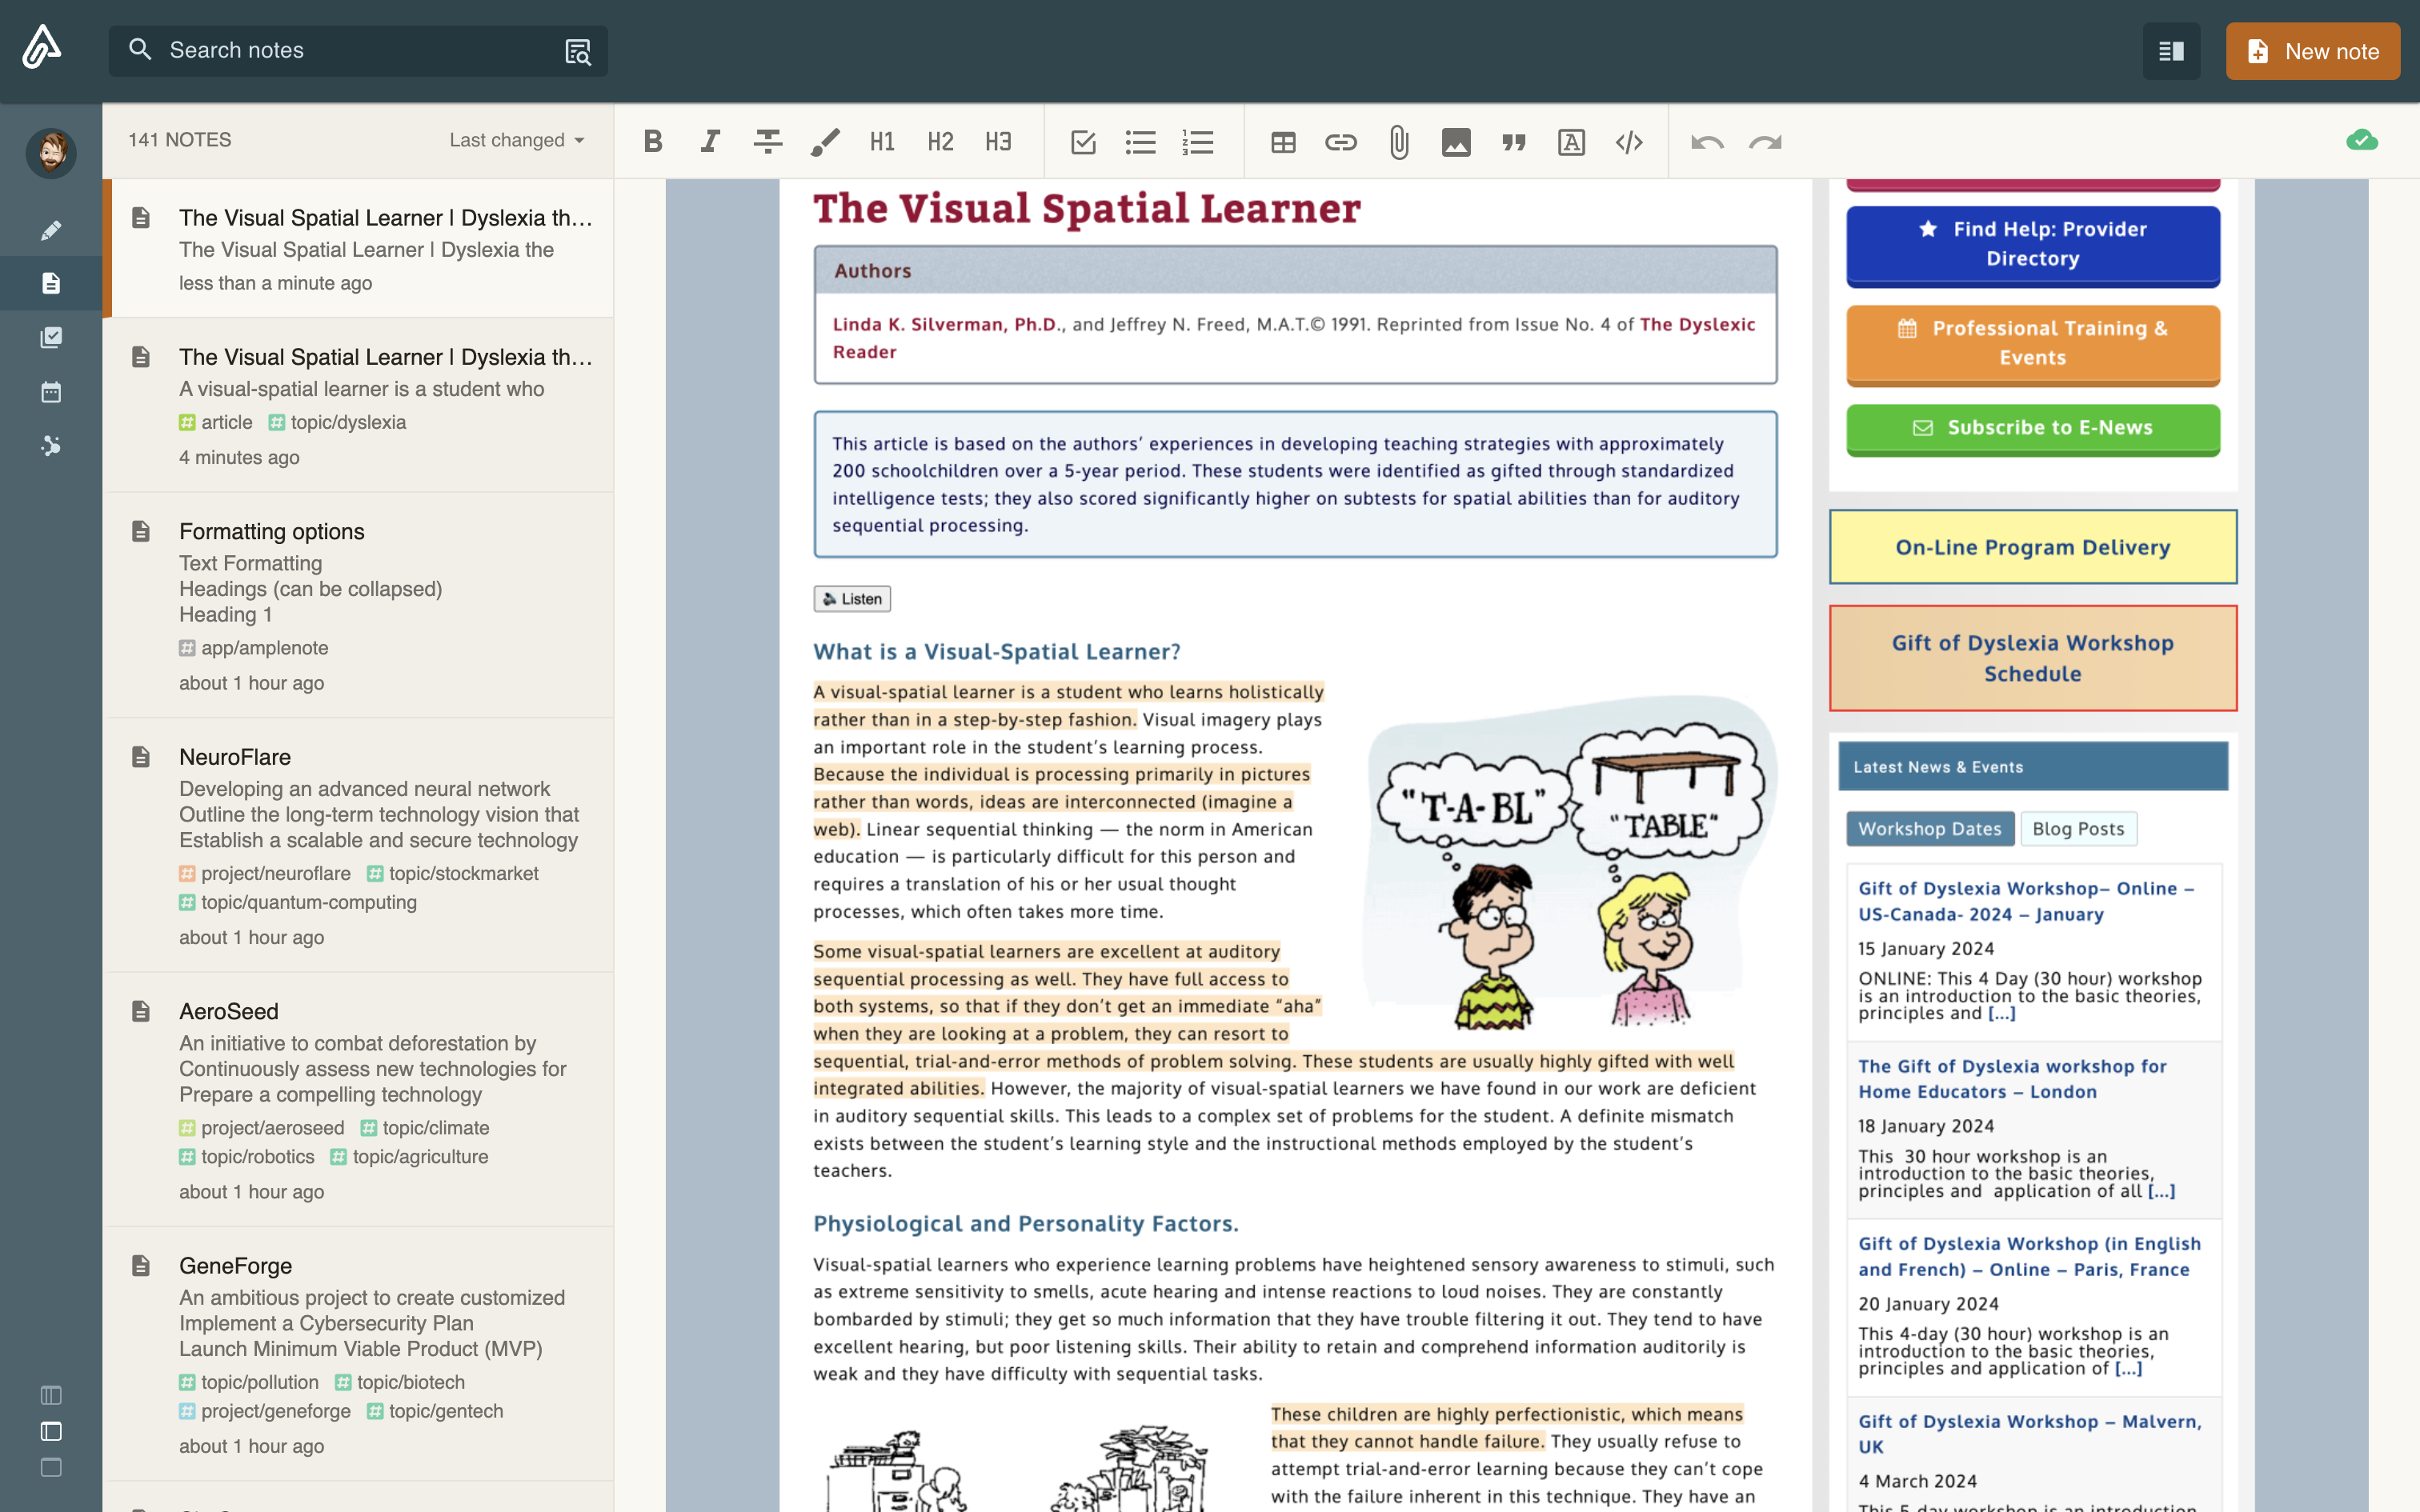This screenshot has height=1512, width=2420.
Task: Attach a file using the paperclip icon
Action: [x=1397, y=142]
